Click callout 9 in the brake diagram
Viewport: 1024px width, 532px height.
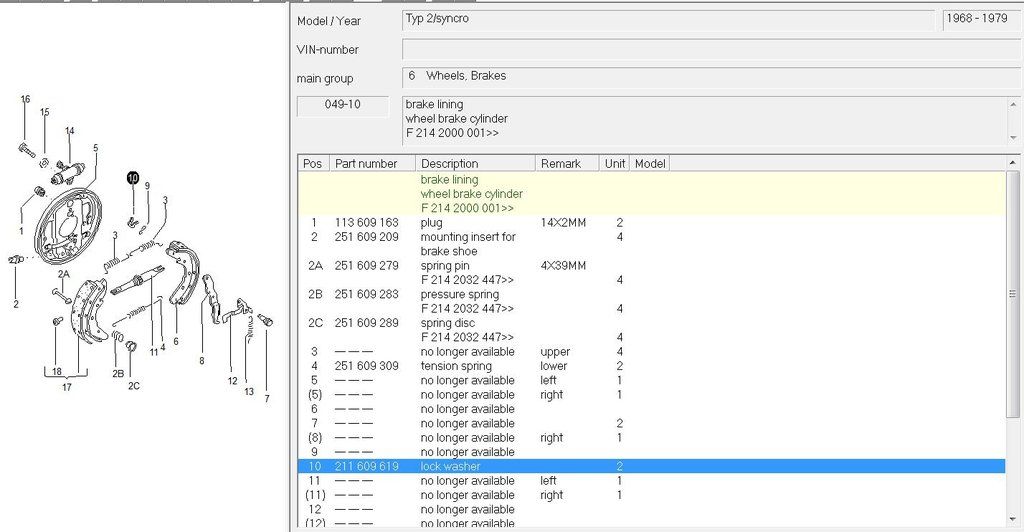(x=147, y=186)
